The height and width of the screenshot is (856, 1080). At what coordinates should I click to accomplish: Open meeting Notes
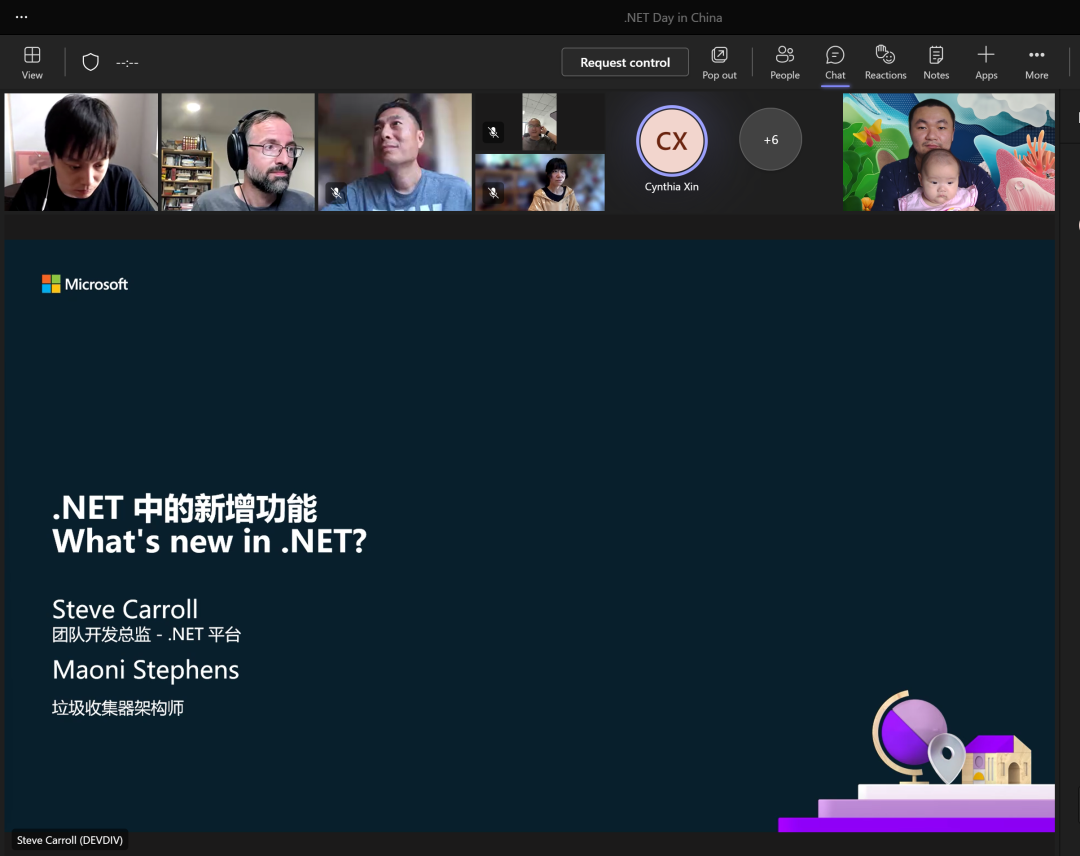point(935,63)
